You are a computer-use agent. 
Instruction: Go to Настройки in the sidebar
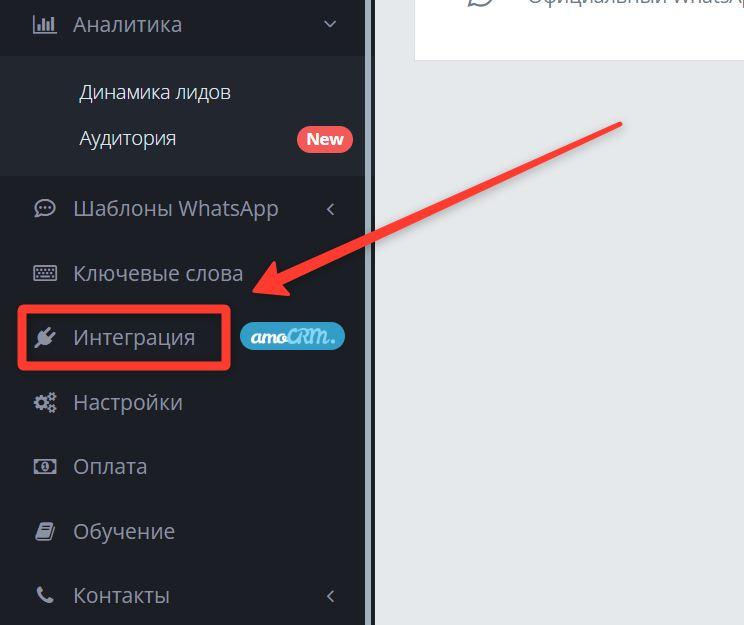(x=128, y=402)
